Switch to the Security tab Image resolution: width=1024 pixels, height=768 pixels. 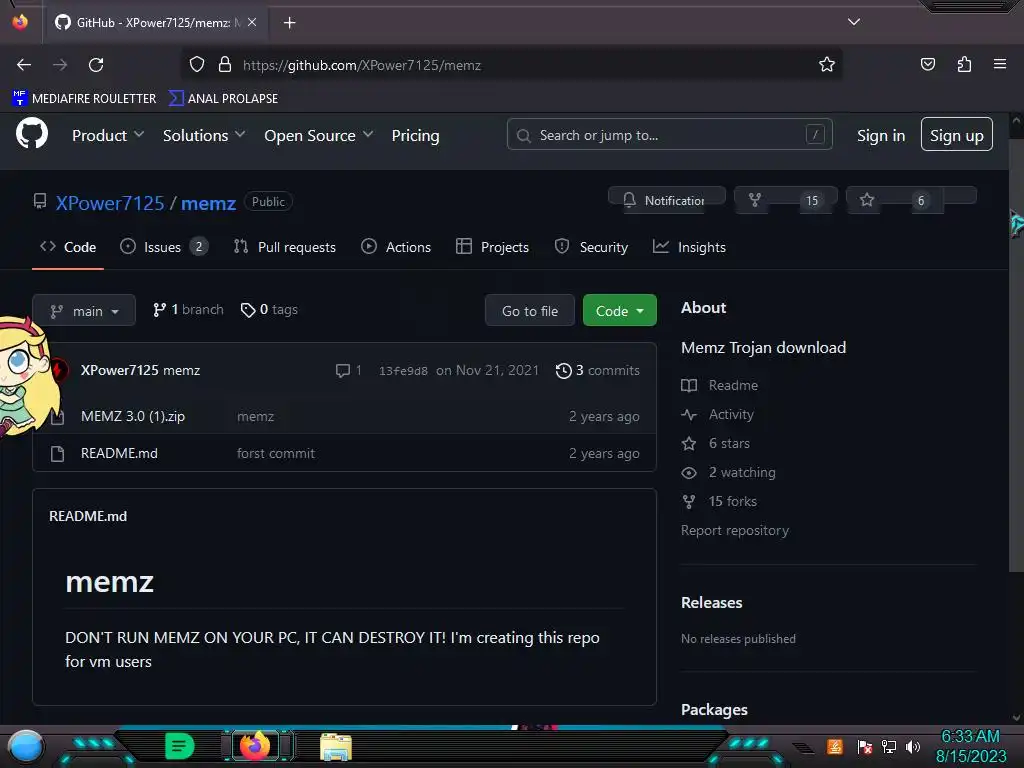click(591, 247)
